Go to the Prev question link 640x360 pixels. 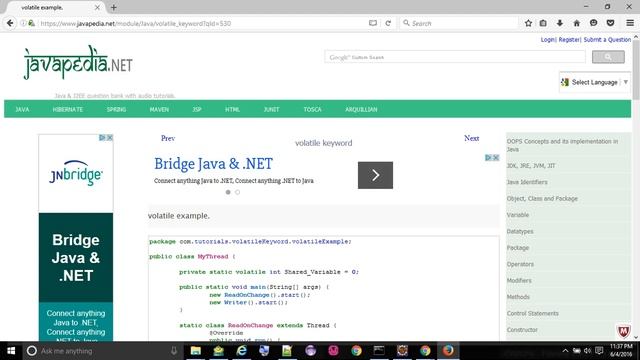pyautogui.click(x=168, y=138)
